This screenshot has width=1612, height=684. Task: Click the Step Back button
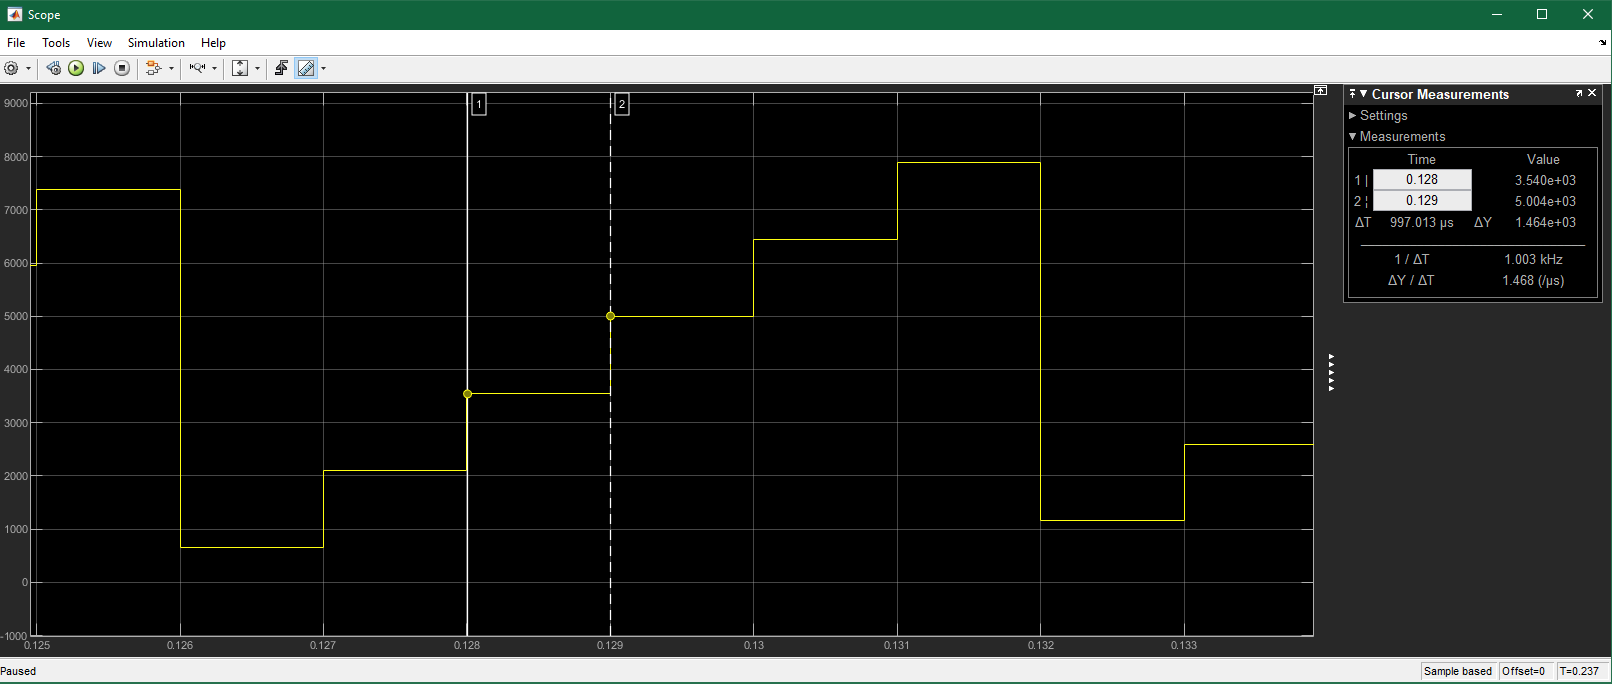coord(53,68)
